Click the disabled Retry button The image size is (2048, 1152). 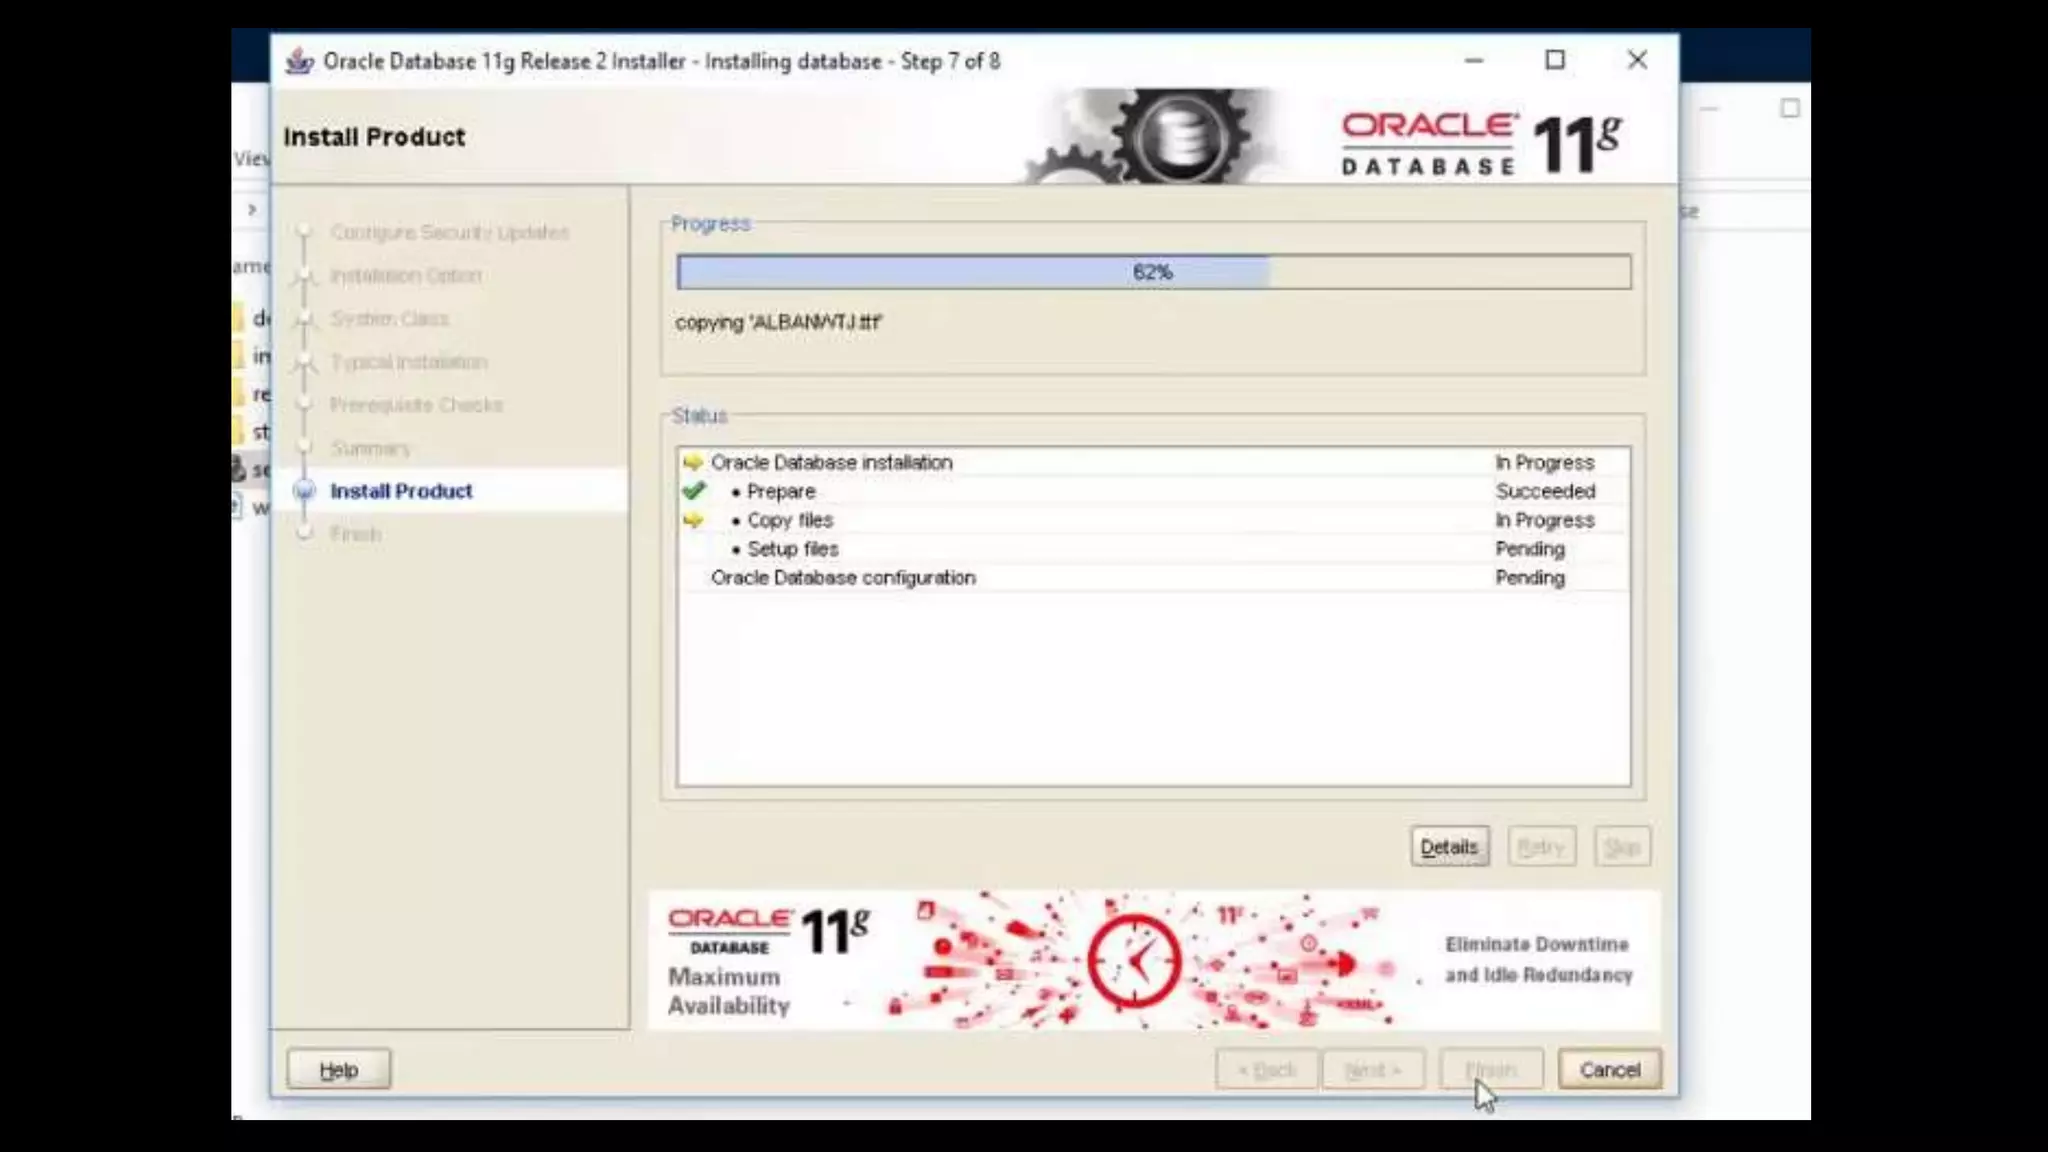click(x=1541, y=847)
